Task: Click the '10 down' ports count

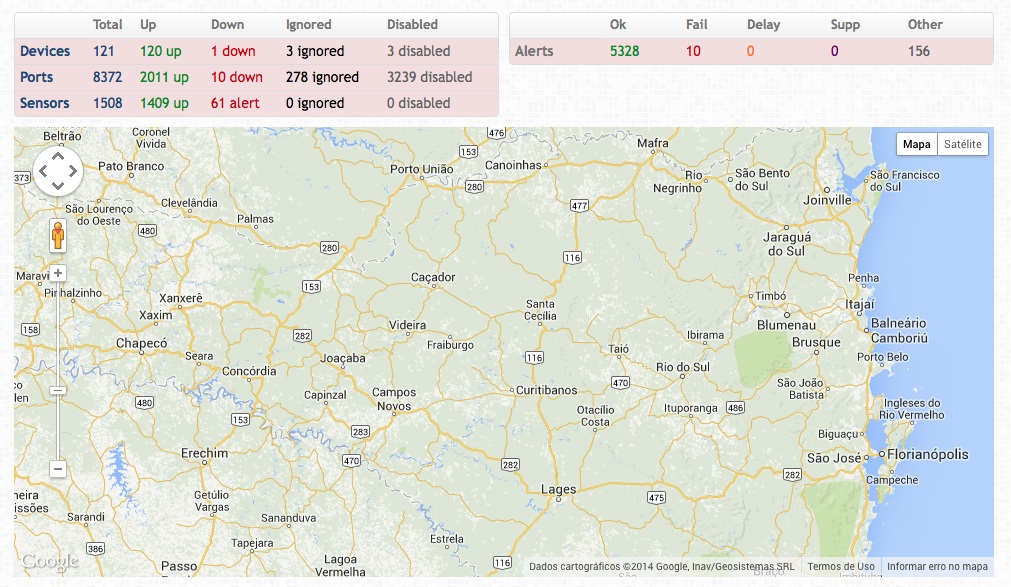Action: (x=237, y=77)
